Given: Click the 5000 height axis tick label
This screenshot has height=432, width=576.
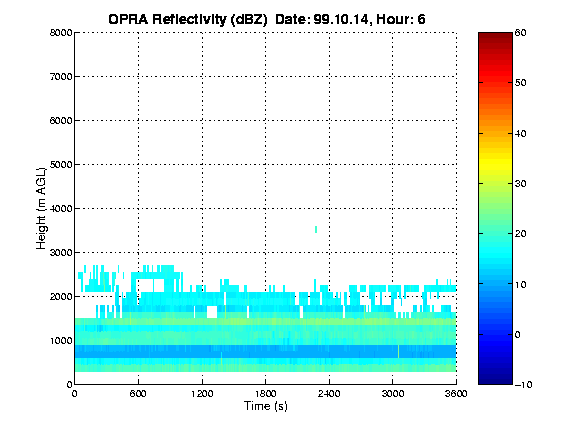Looking at the screenshot, I should (61, 165).
